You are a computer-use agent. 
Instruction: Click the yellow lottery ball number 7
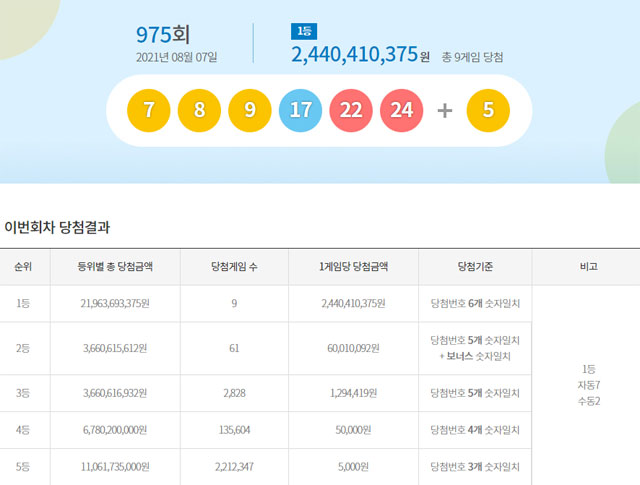click(x=149, y=110)
